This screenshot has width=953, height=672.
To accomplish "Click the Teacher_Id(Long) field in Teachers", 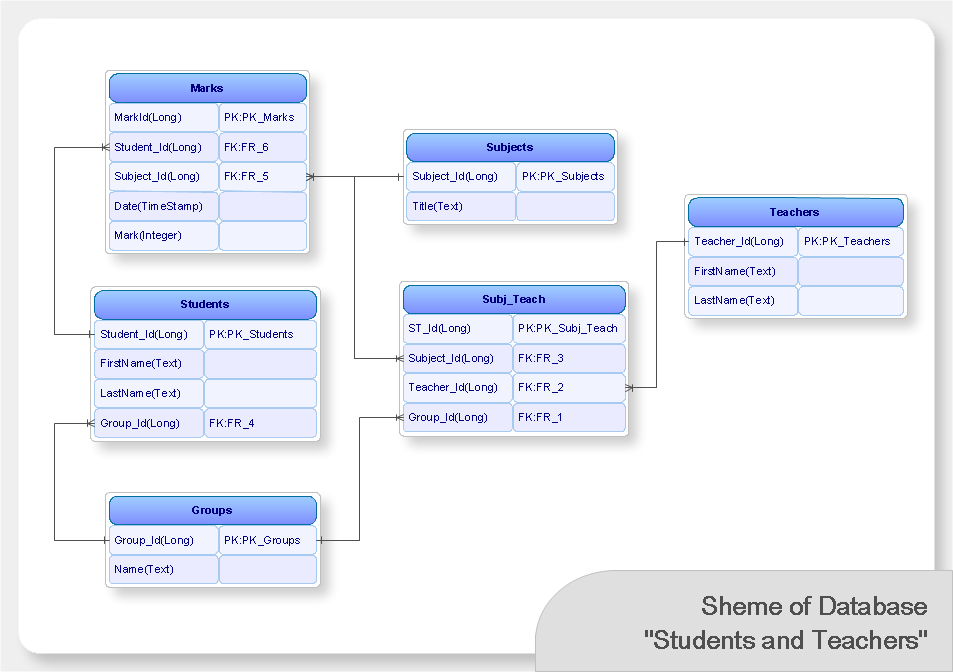I will click(x=743, y=241).
